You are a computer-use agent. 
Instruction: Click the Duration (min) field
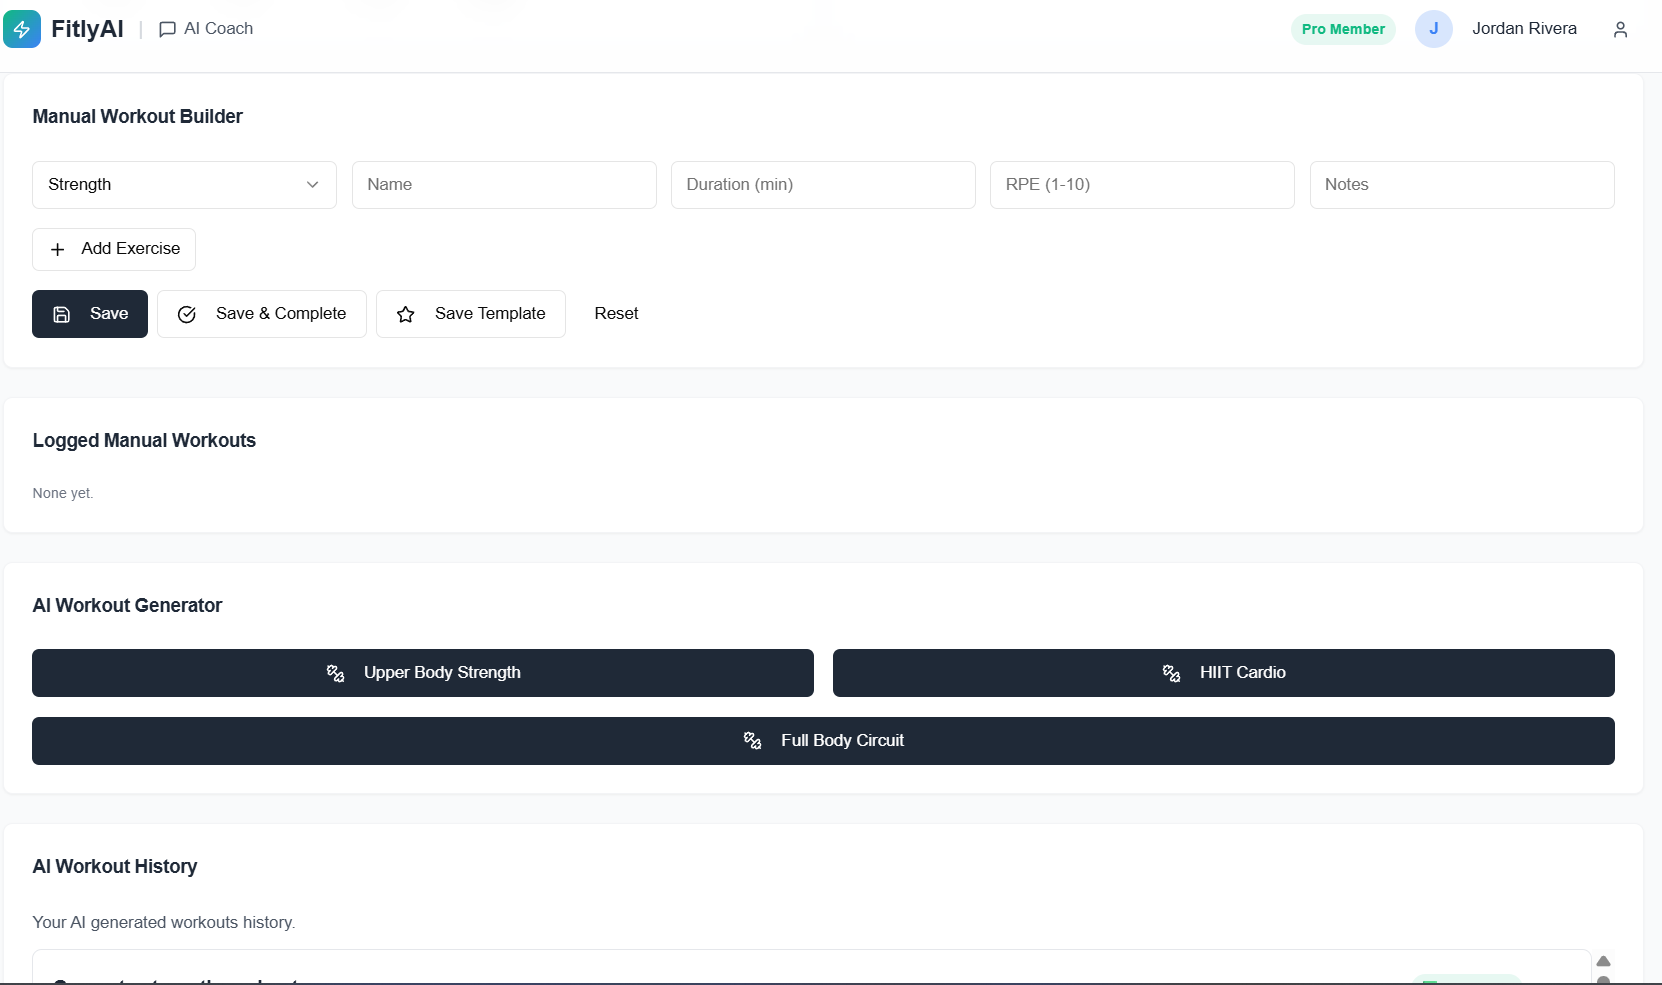822,185
